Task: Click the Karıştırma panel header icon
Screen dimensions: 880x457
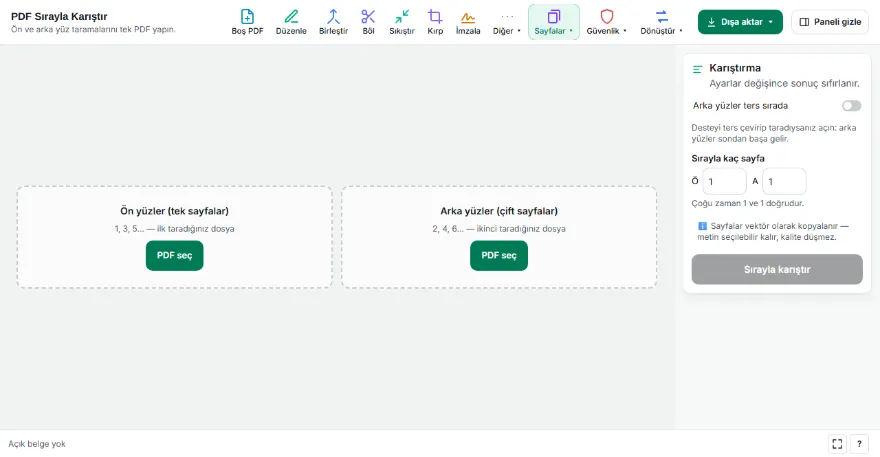Action: point(698,70)
